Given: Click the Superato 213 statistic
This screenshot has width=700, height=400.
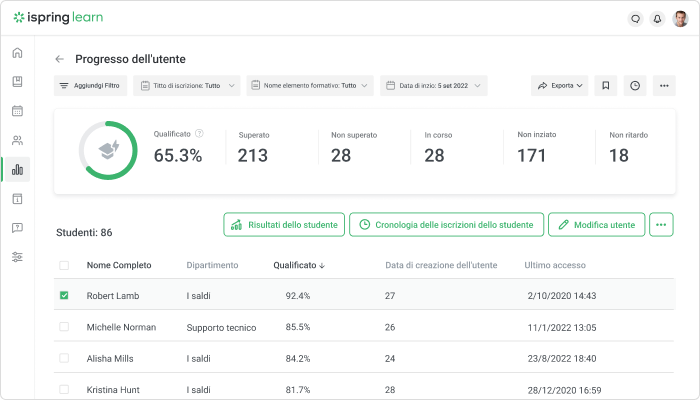Looking at the screenshot, I should [253, 148].
